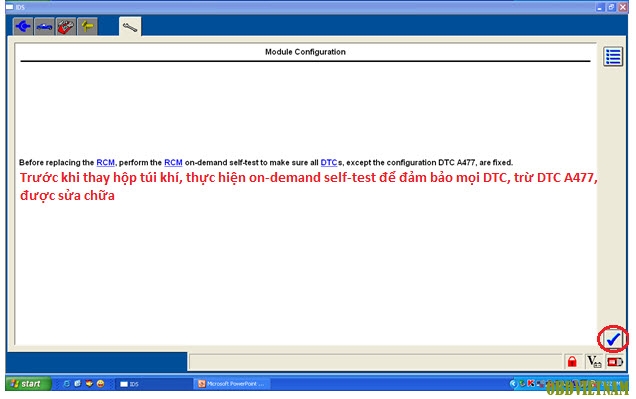Screen dimensions: 636x399
Task: Click the first RCM hyperlink
Action: pyautogui.click(x=105, y=163)
